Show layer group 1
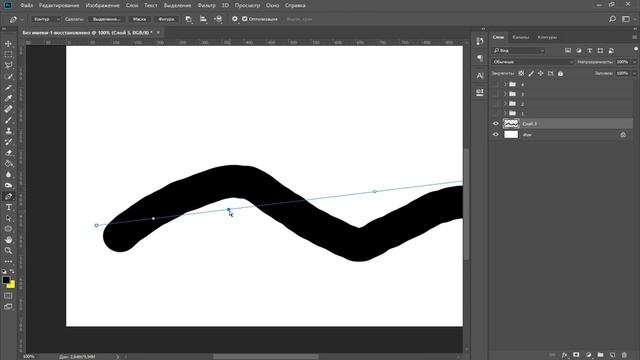The width and height of the screenshot is (640, 360). (x=496, y=113)
